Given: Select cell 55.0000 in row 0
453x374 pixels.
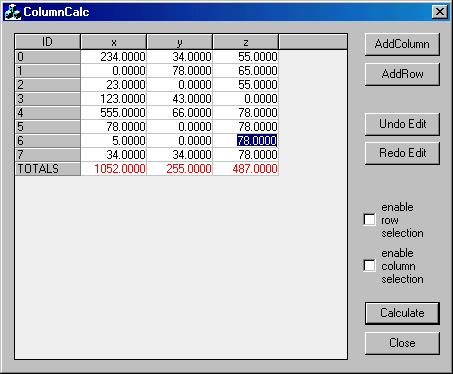Looking at the screenshot, I should point(245,57).
